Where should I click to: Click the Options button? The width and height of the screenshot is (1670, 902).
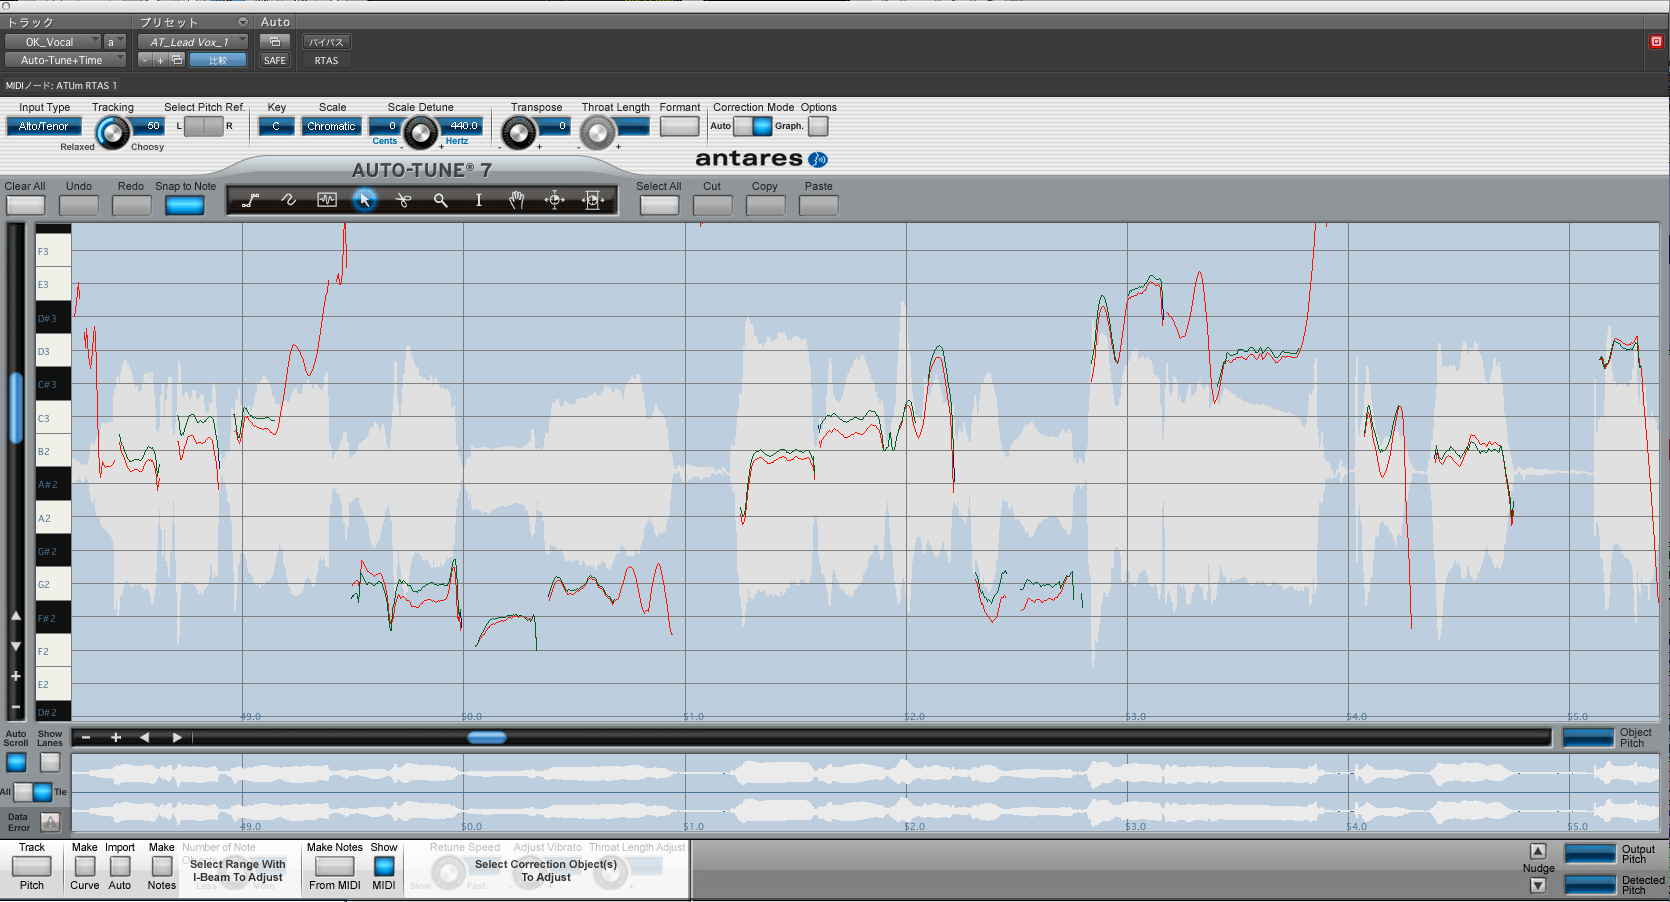tap(818, 126)
